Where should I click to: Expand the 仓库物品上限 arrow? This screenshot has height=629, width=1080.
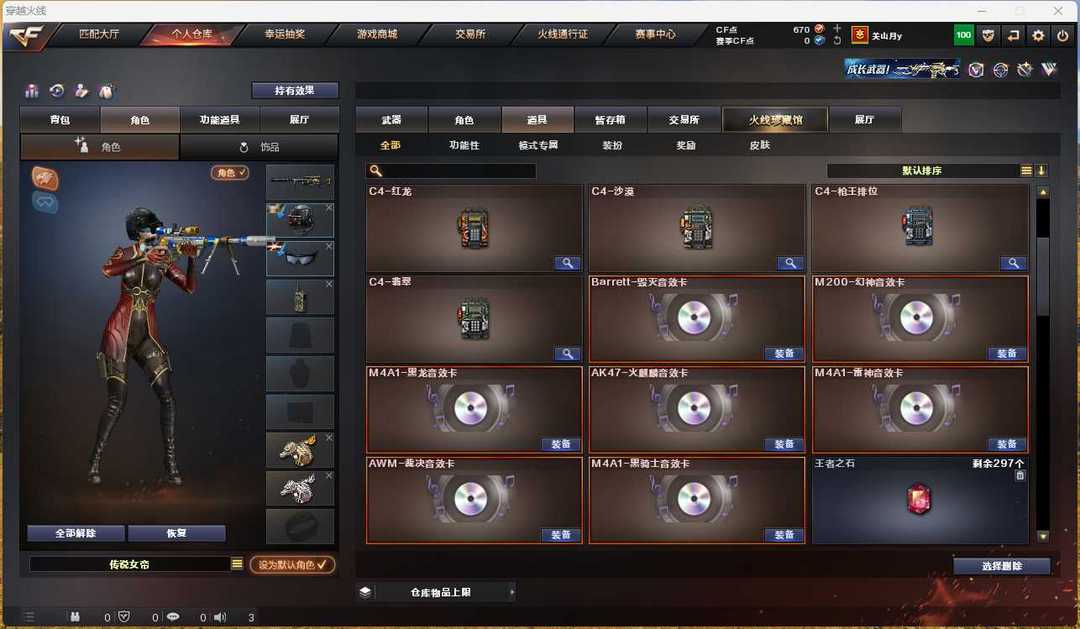512,592
